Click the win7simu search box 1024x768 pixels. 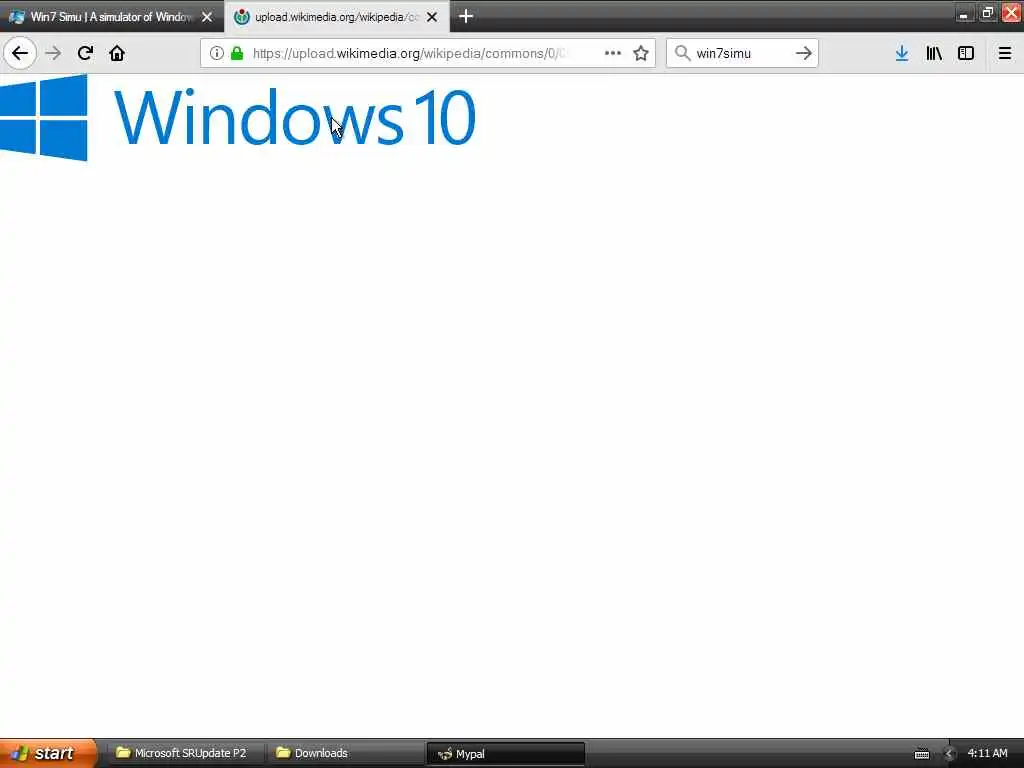coord(741,53)
